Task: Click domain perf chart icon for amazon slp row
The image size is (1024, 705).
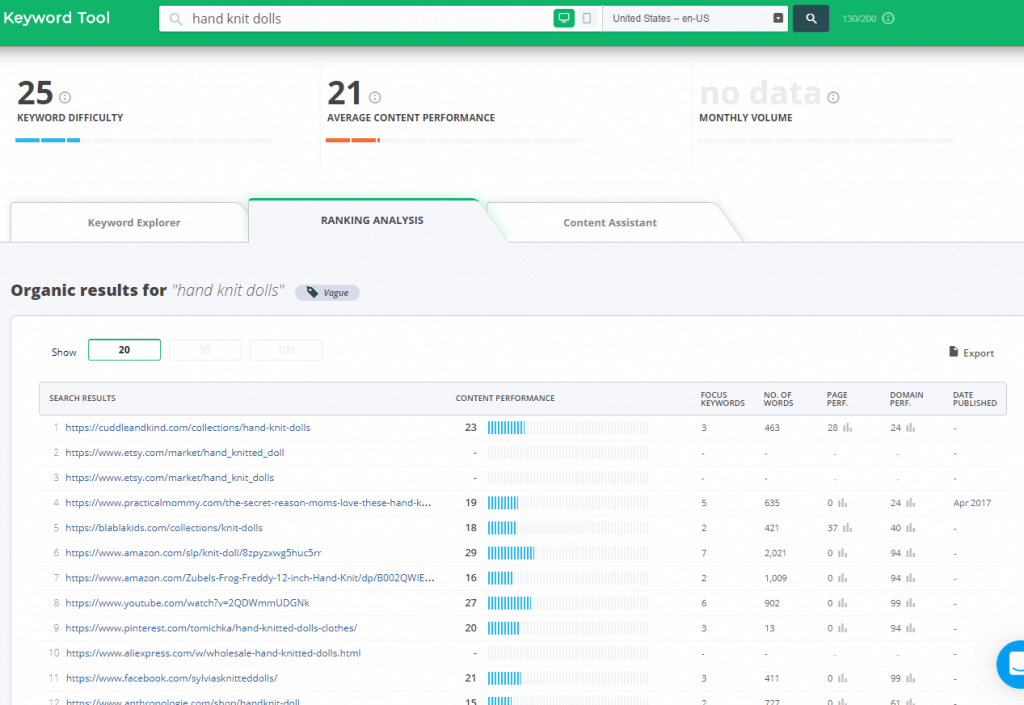Action: point(910,553)
